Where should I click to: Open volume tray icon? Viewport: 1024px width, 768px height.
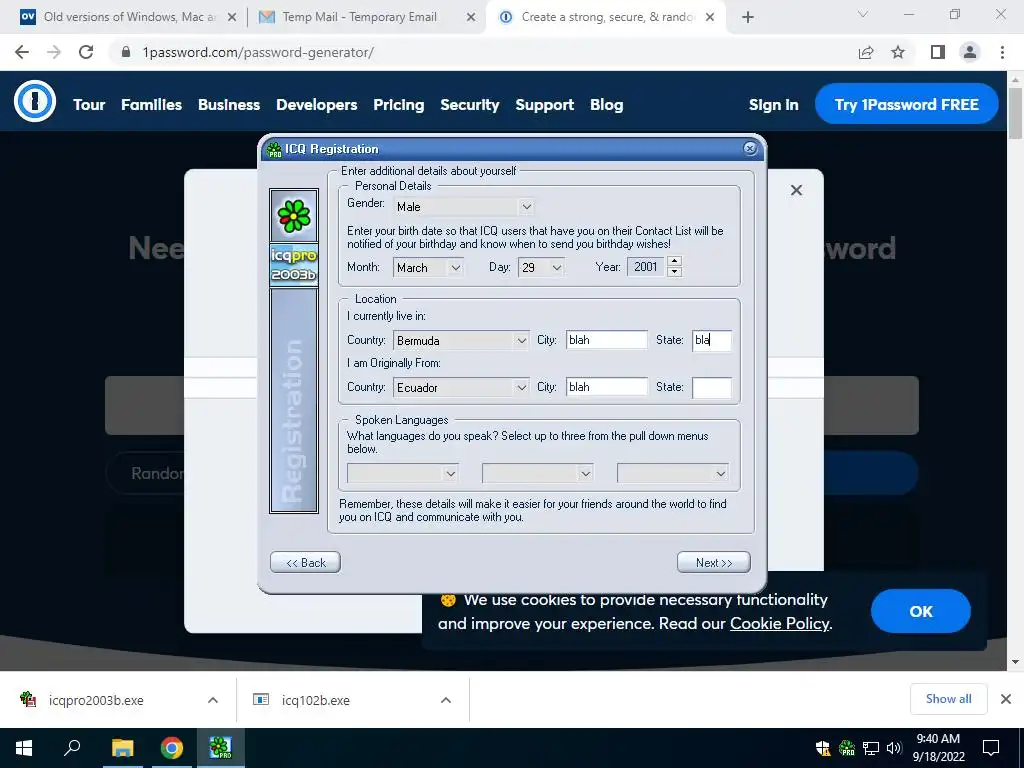click(x=894, y=748)
